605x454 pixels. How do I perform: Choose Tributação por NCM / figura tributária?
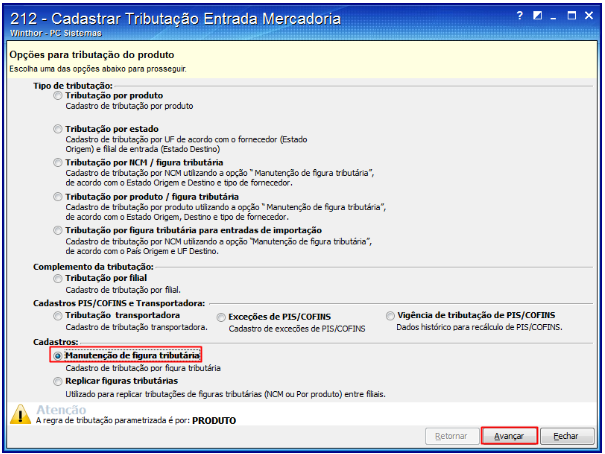(57, 163)
